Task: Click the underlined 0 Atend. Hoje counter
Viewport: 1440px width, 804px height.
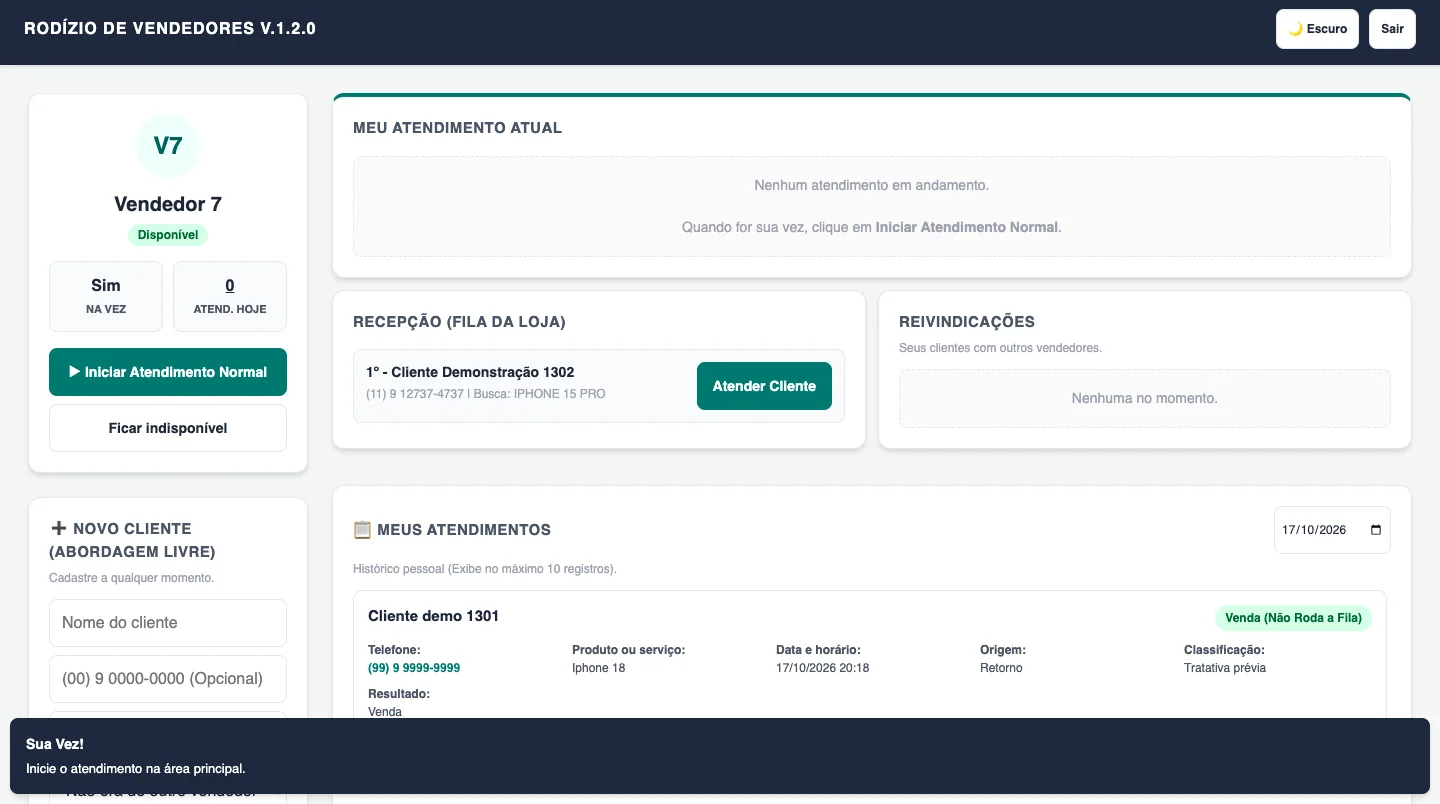Action: [230, 286]
